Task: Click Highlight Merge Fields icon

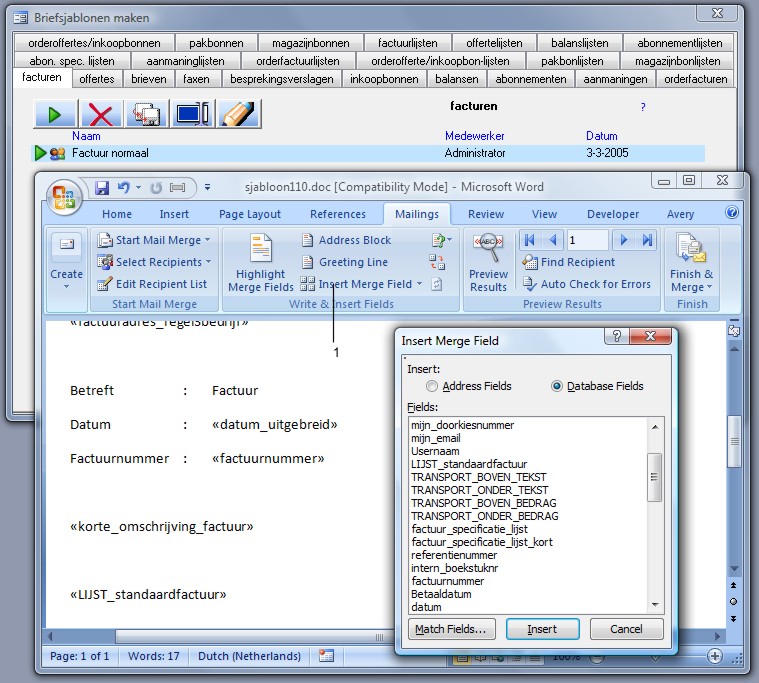Action: pos(261,263)
